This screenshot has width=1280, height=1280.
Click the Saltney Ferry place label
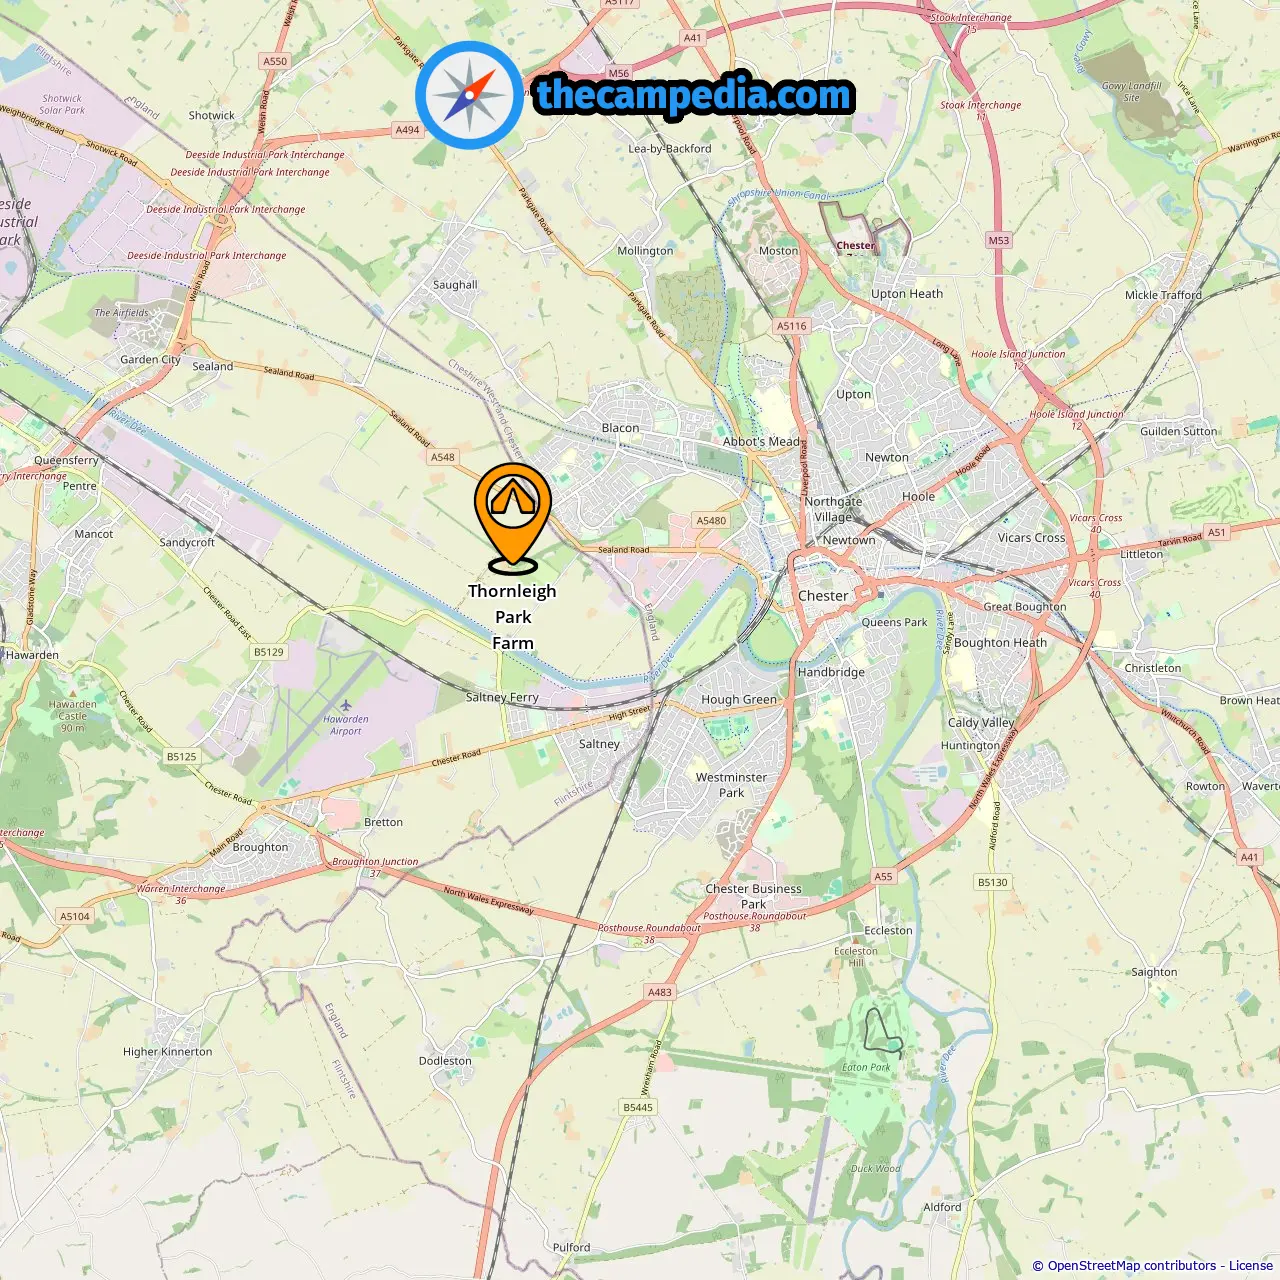[x=502, y=697]
